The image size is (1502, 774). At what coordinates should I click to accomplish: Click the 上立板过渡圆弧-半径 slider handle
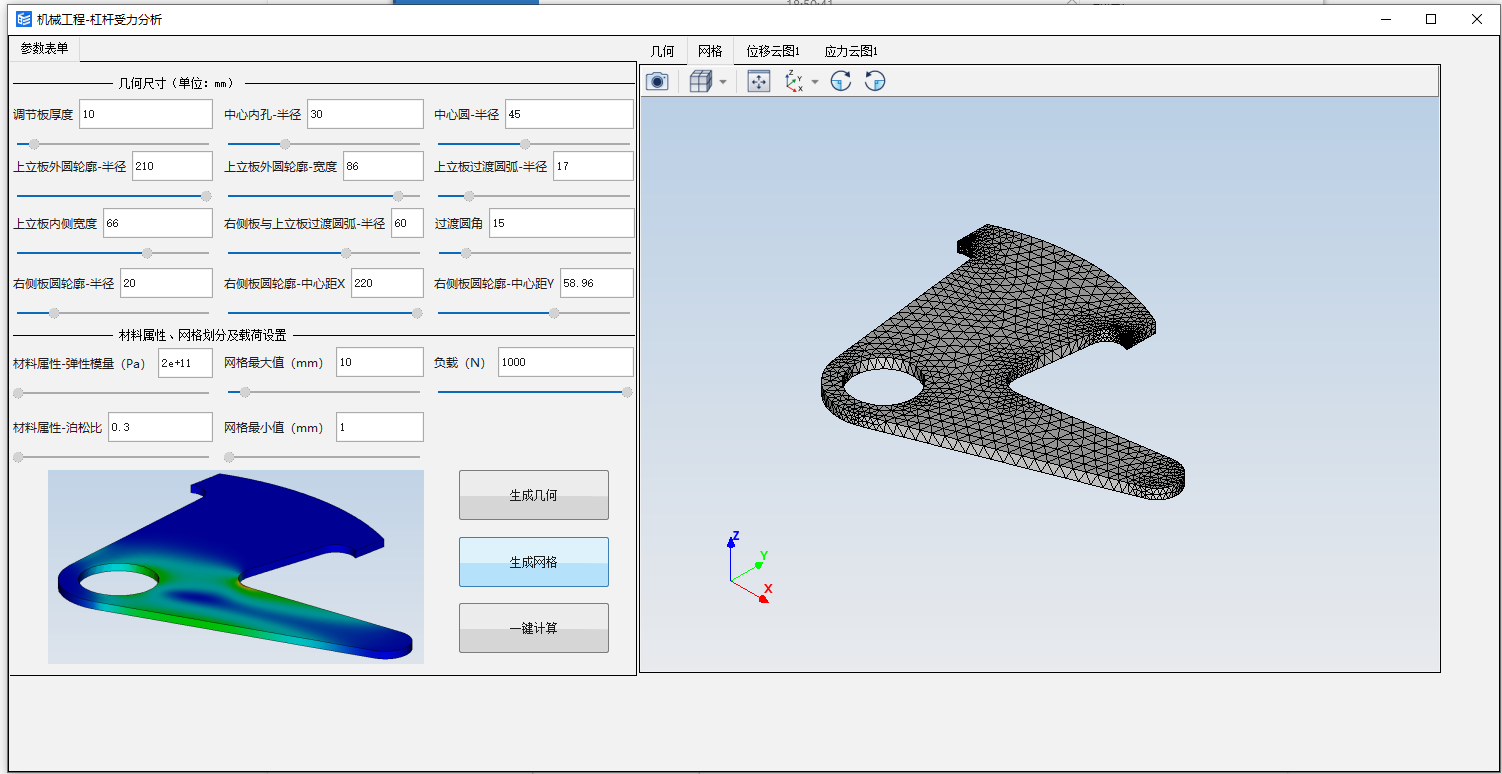[x=468, y=196]
